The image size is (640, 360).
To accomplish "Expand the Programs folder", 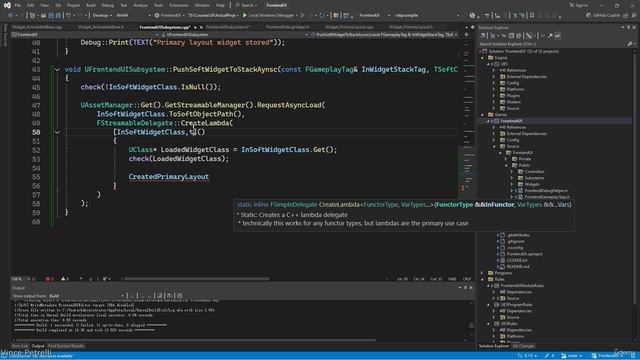I will (482, 273).
